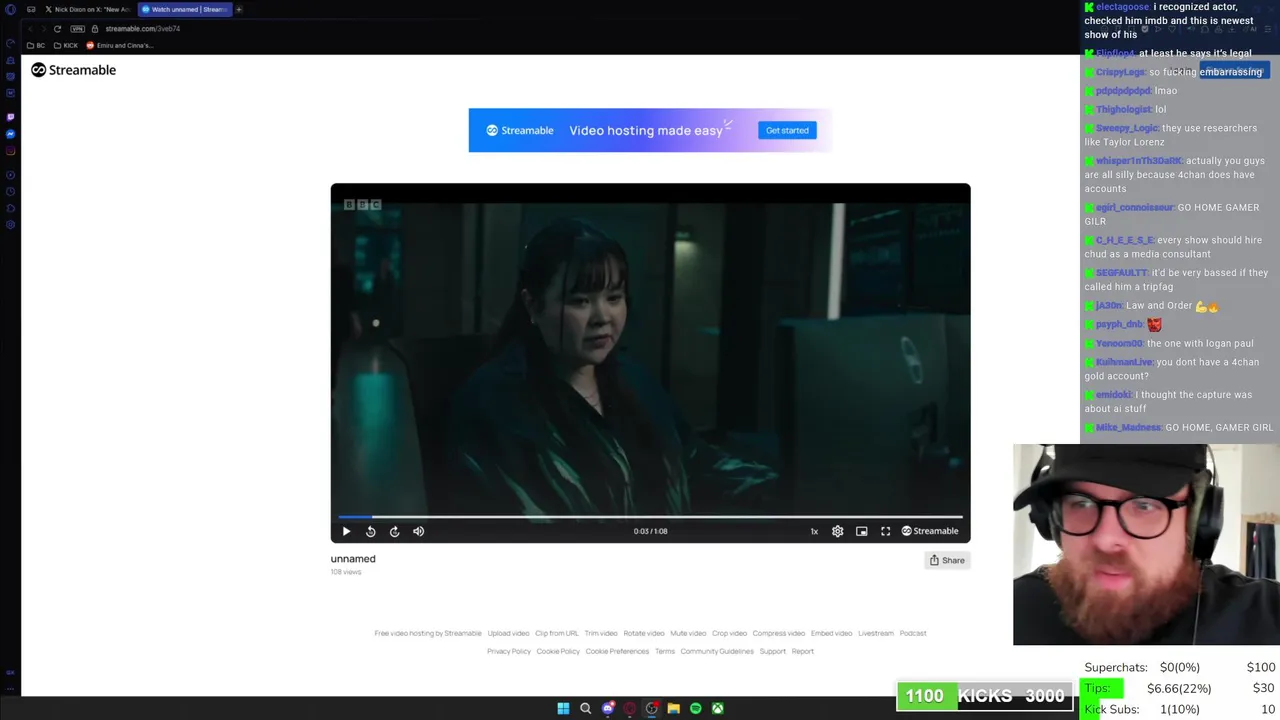Open a new browser tab
This screenshot has width=1280, height=720.
(239, 9)
